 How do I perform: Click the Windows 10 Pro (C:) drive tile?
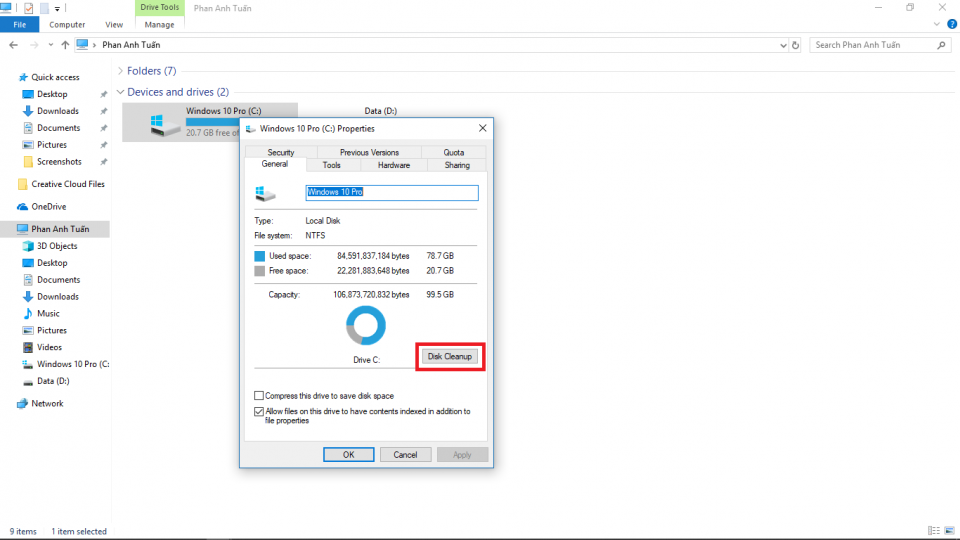tap(210, 122)
